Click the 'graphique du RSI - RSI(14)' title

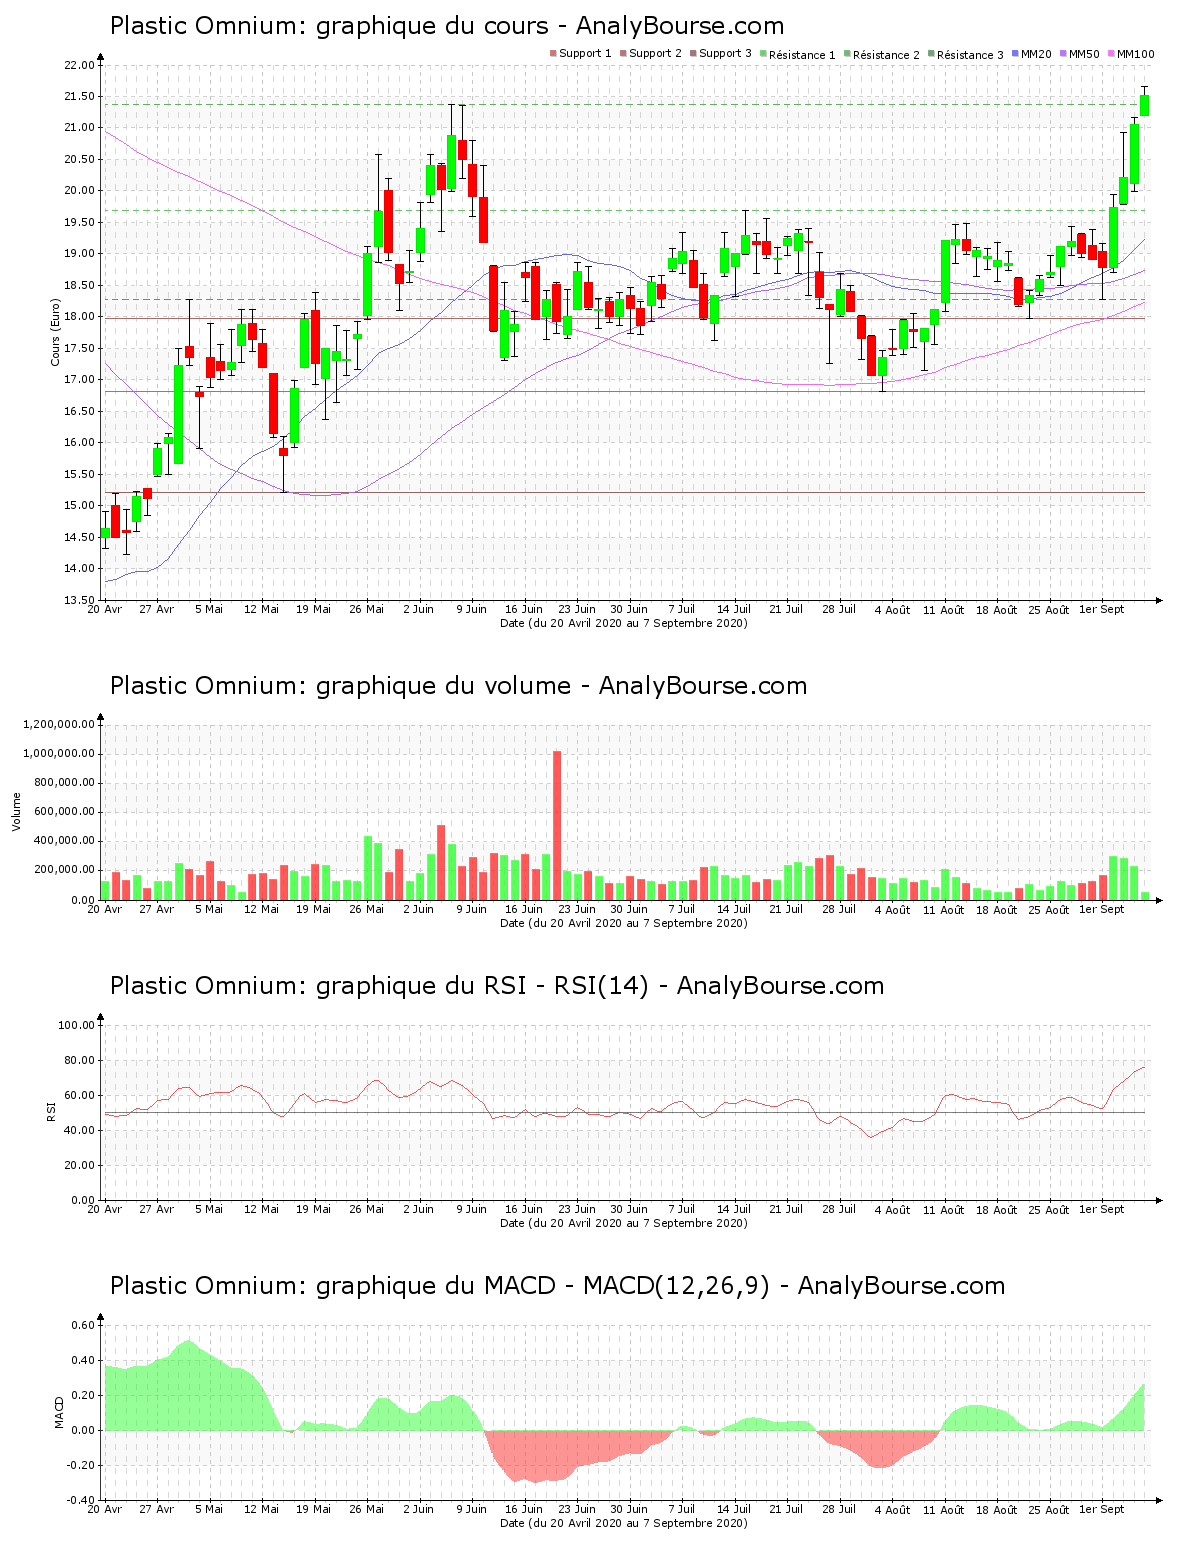pos(497,985)
